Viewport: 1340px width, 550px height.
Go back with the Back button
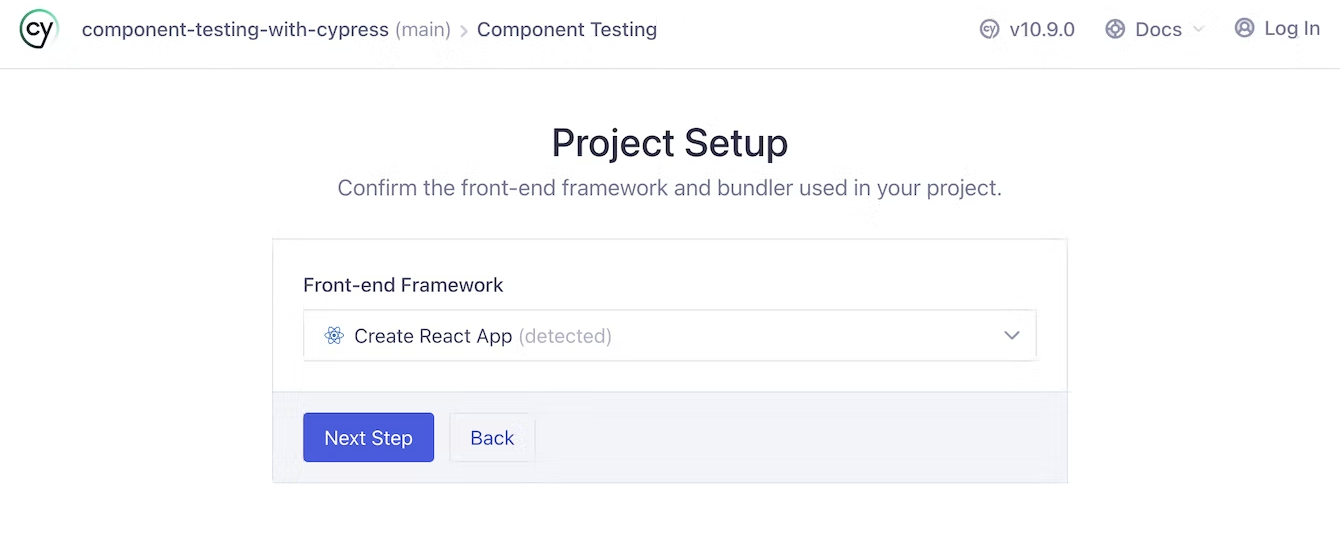(492, 438)
